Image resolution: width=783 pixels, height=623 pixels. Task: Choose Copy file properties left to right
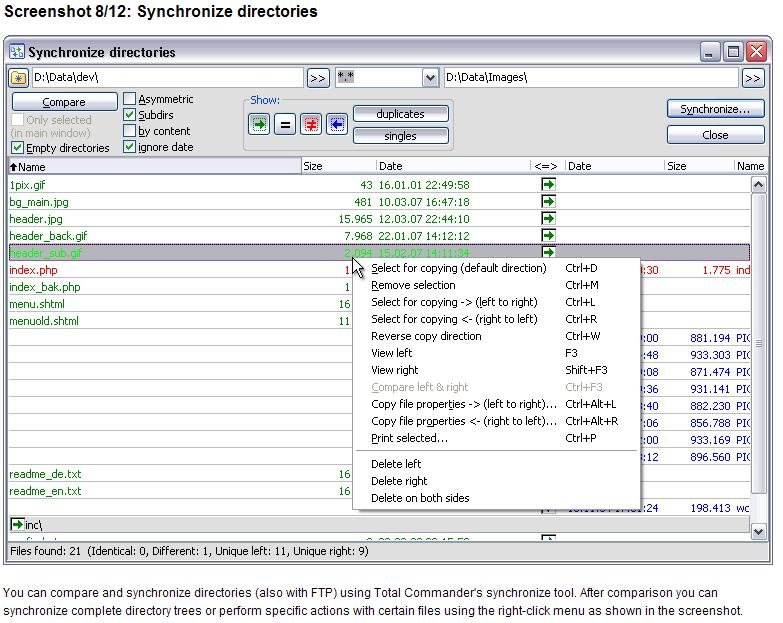coord(496,404)
